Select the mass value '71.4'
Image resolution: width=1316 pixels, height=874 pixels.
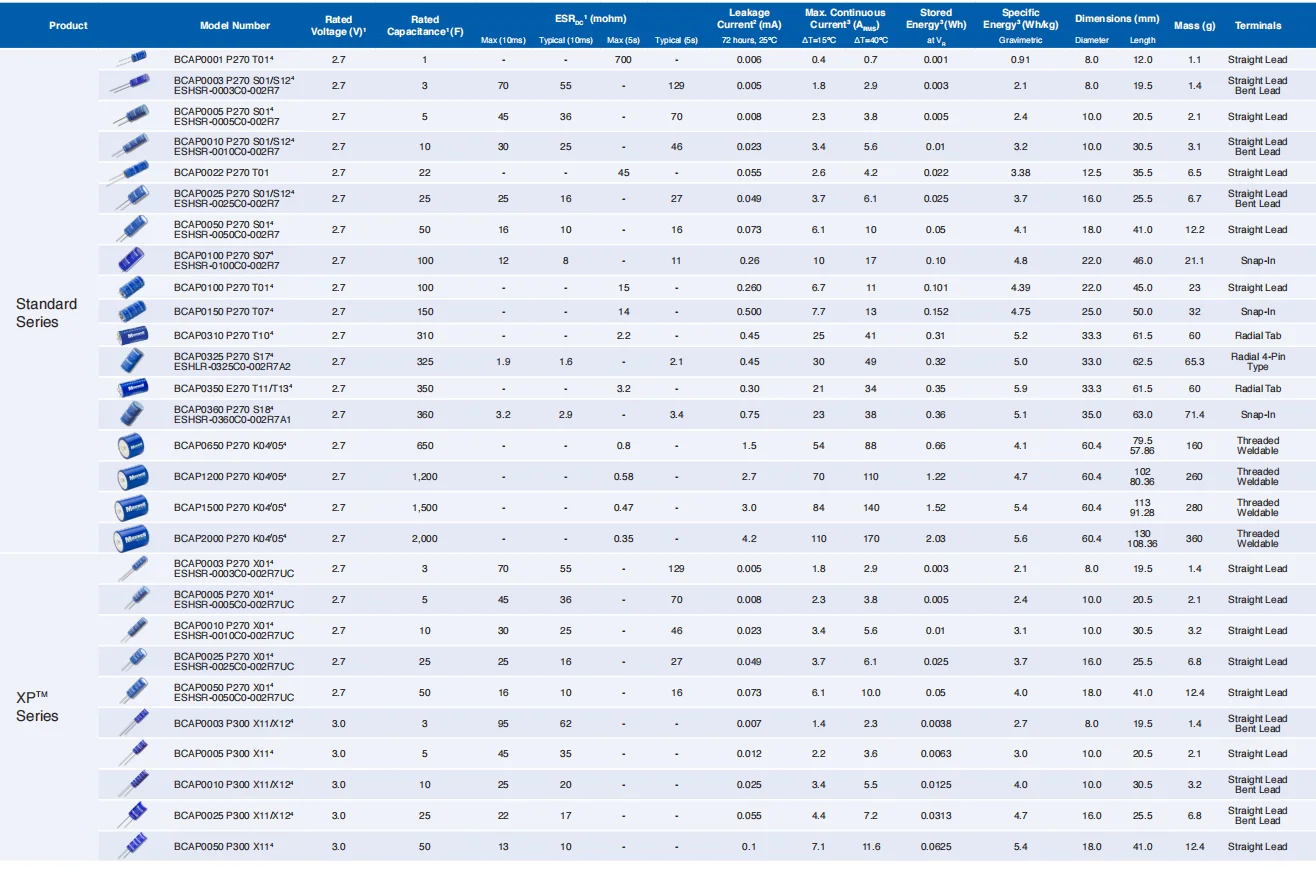pyautogui.click(x=1194, y=415)
